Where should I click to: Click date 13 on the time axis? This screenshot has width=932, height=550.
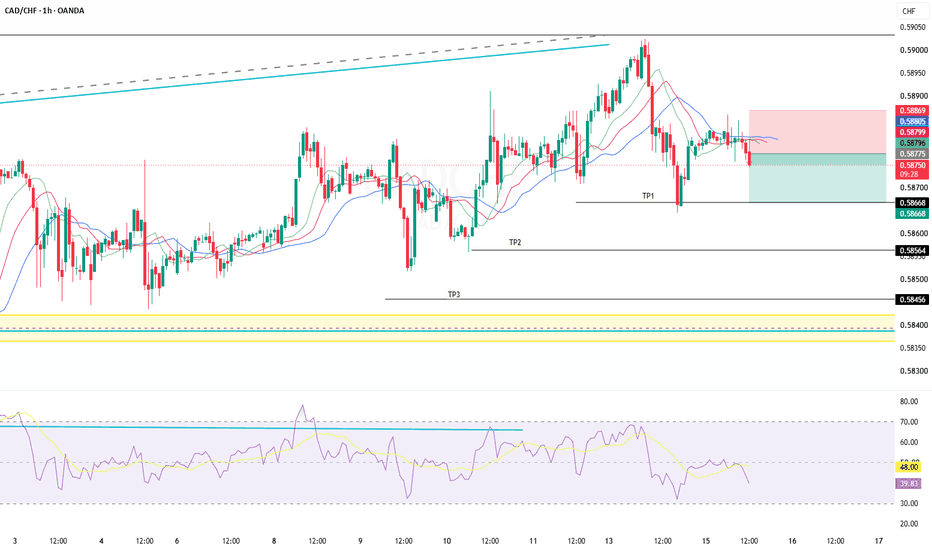[x=609, y=541]
